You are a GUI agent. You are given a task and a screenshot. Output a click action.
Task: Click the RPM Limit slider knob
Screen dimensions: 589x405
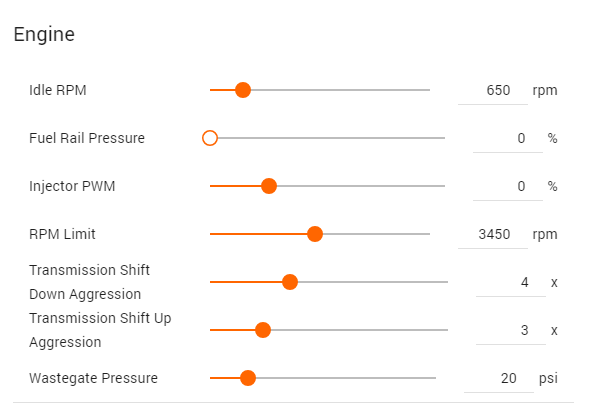(x=315, y=234)
